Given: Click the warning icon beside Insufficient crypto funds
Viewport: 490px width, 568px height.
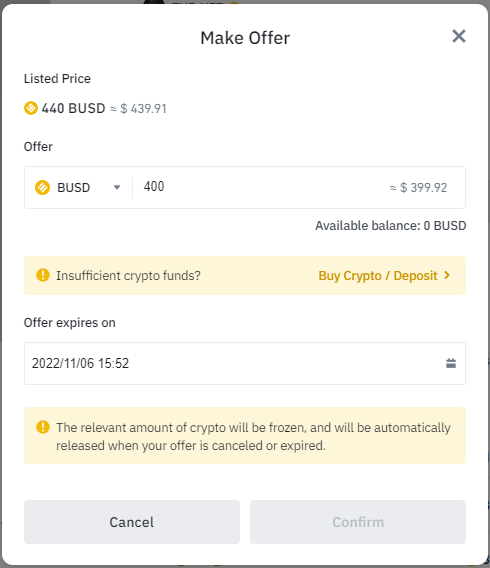Looking at the screenshot, I should tap(43, 275).
